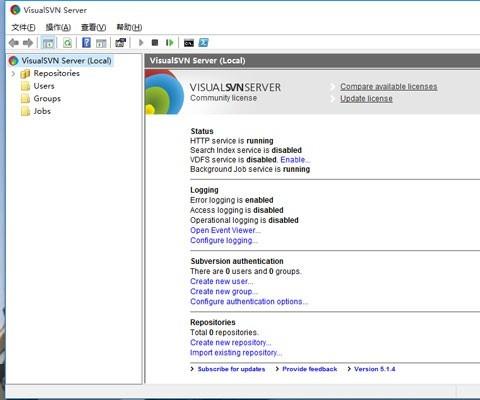This screenshot has width=480, height=400.
Task: Click the Users folder icon in tree
Action: [x=25, y=86]
